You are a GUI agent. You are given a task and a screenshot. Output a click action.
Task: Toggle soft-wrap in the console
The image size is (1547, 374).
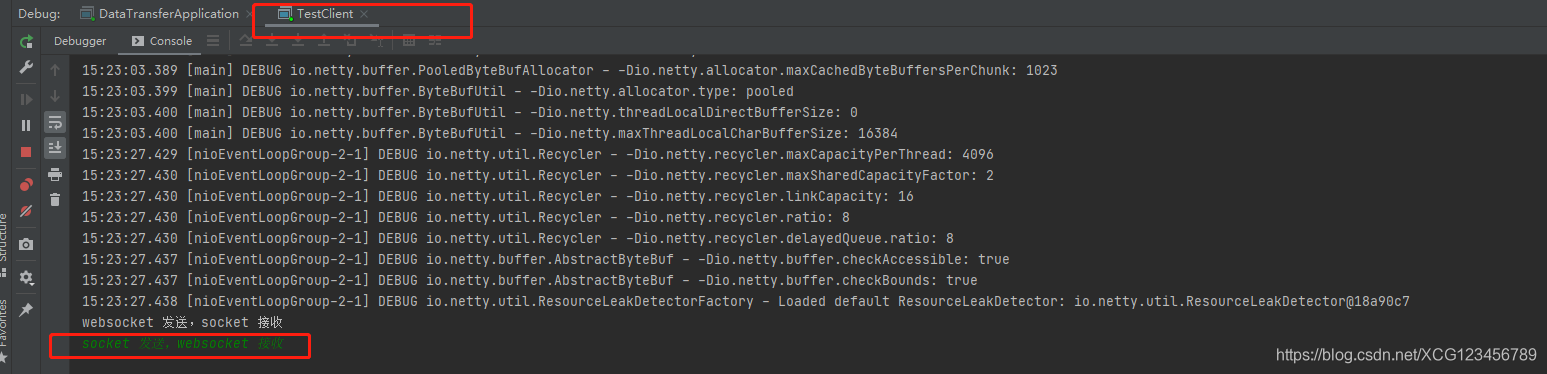[x=55, y=122]
